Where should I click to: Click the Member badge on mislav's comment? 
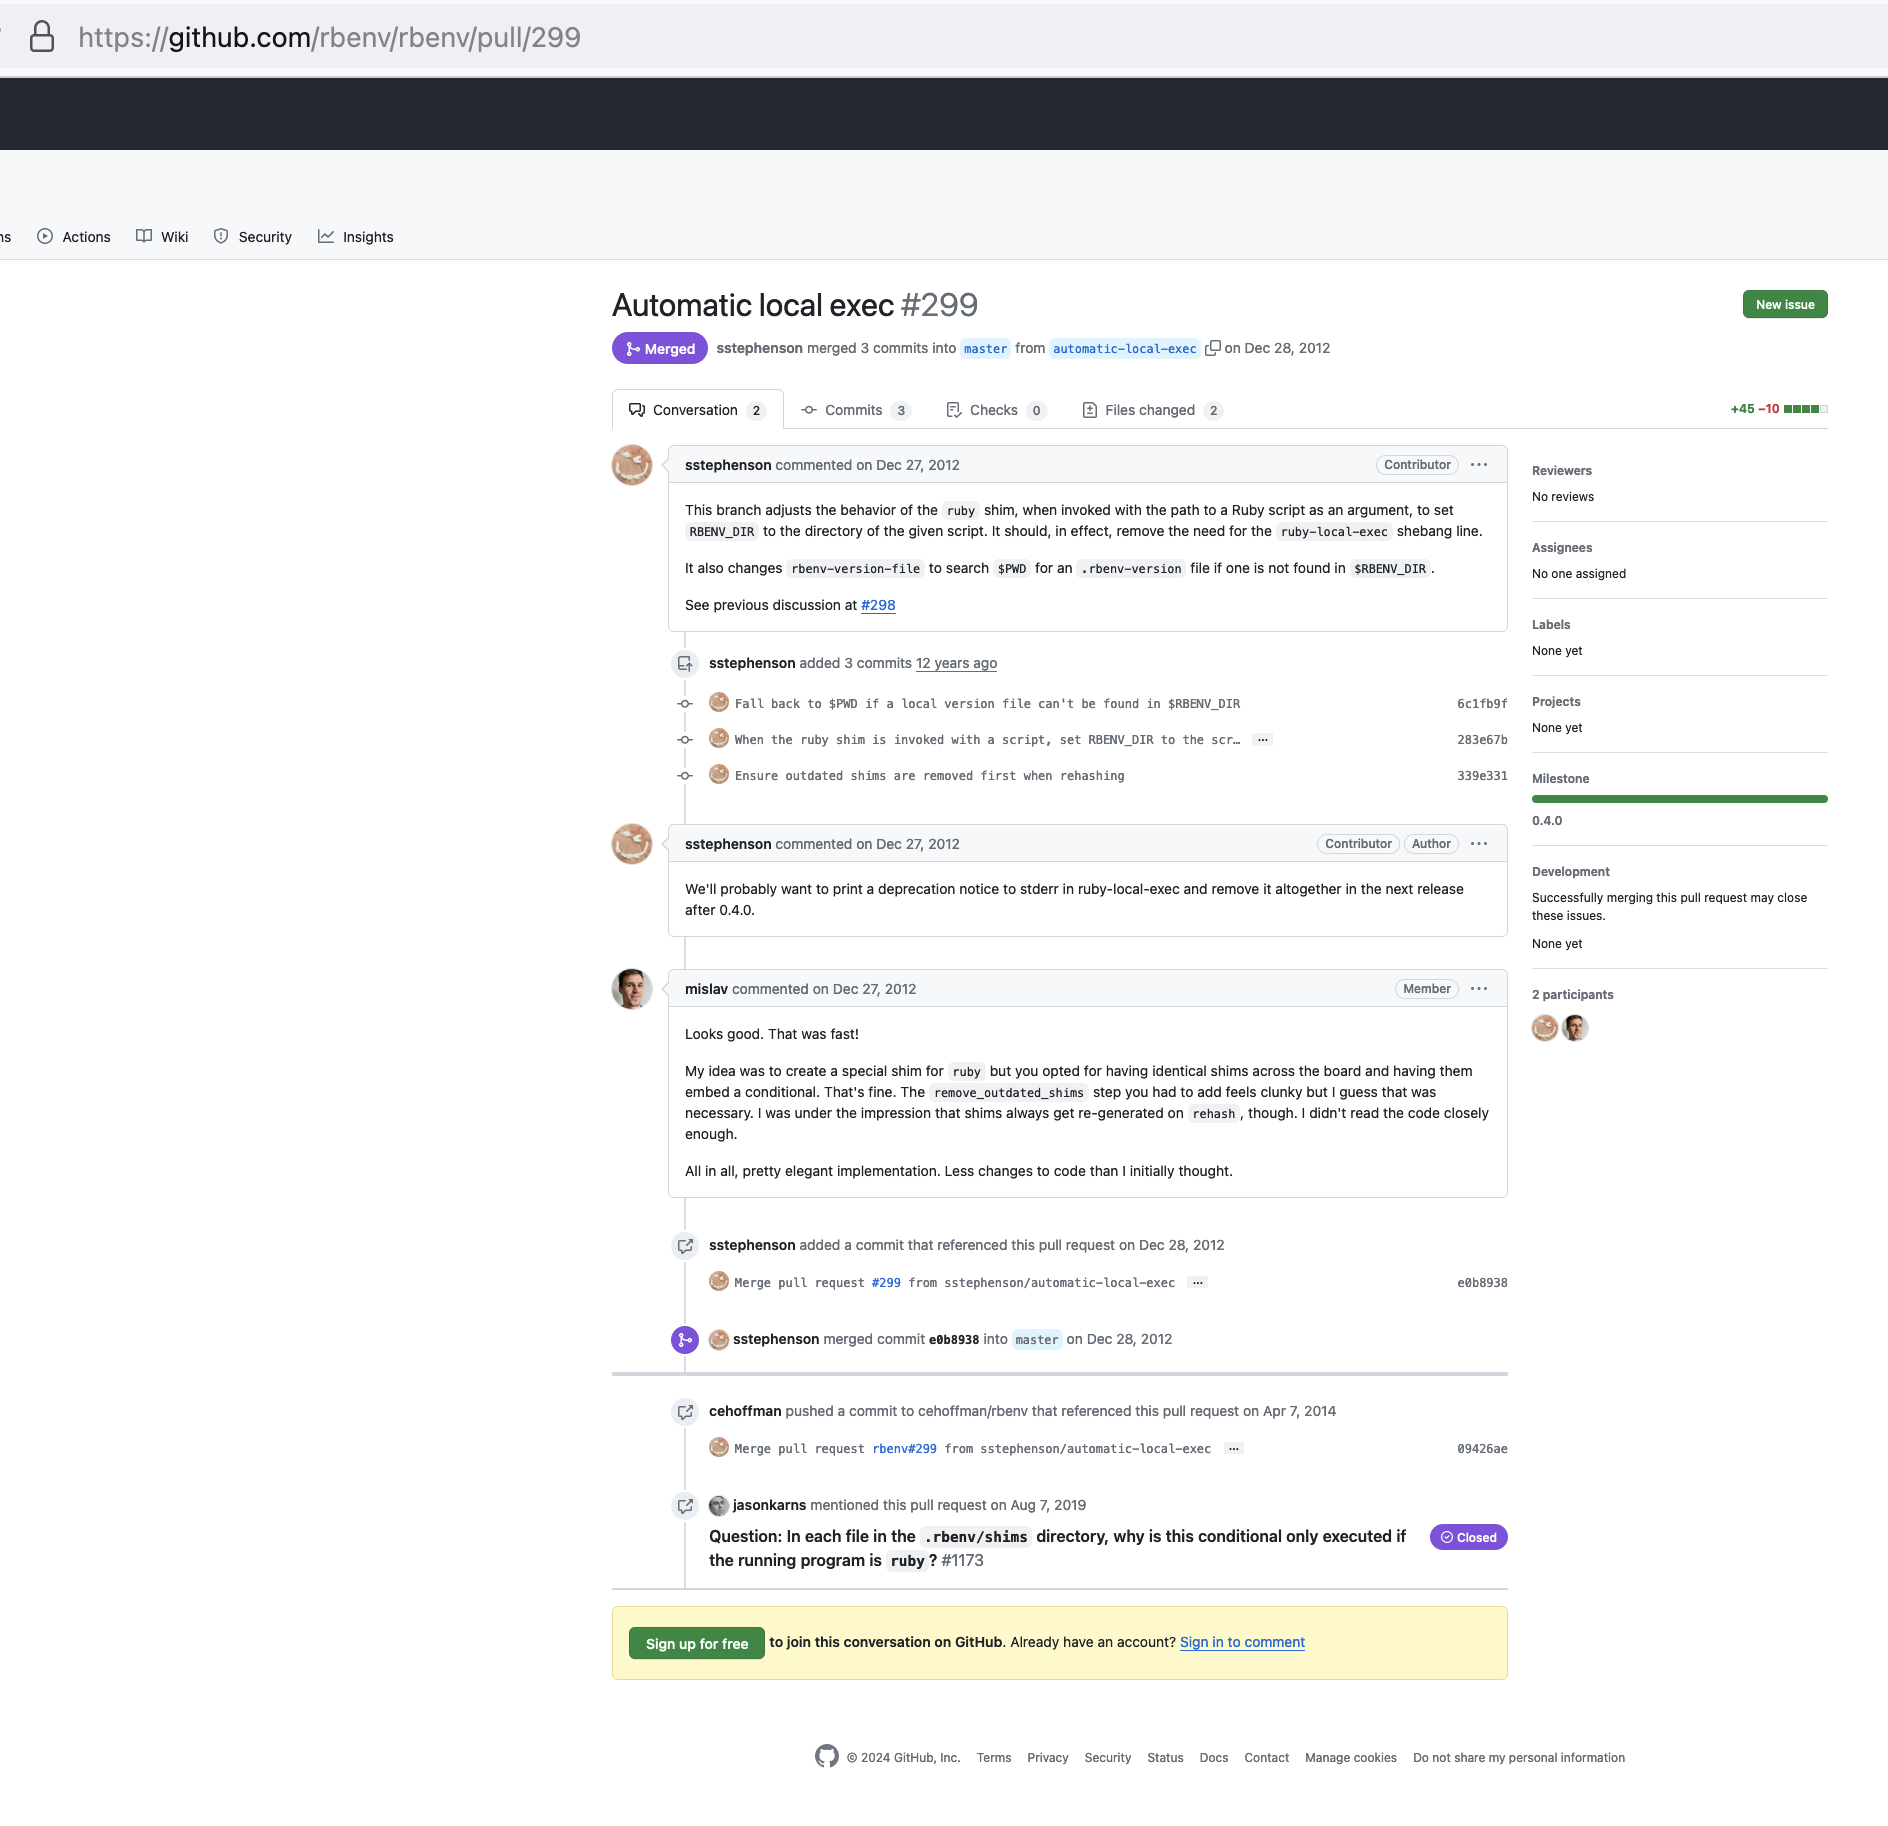click(1426, 989)
